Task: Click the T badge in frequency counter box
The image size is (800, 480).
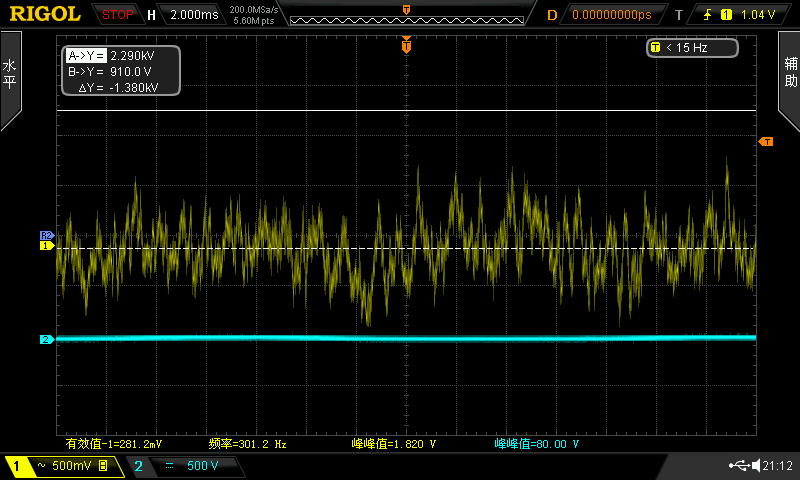Action: tap(656, 47)
